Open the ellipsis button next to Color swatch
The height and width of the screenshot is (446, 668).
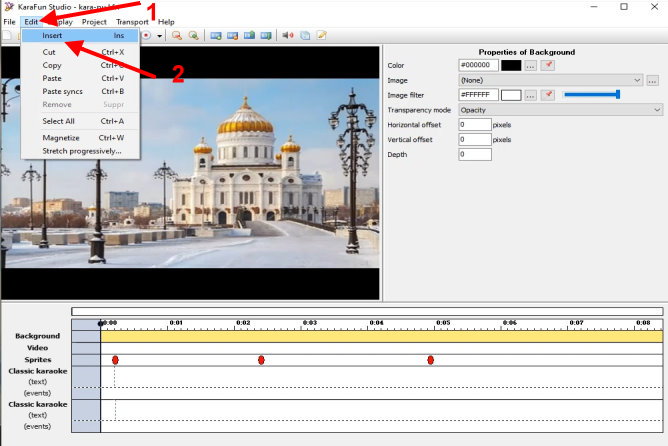(530, 65)
